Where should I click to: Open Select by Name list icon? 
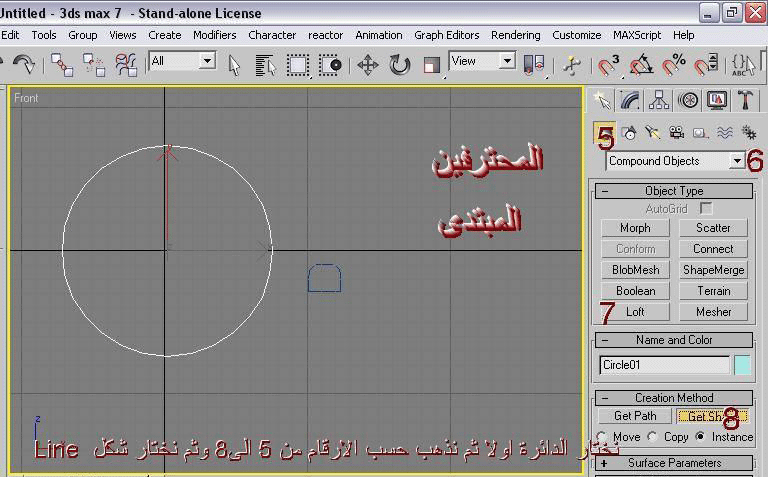pos(265,65)
